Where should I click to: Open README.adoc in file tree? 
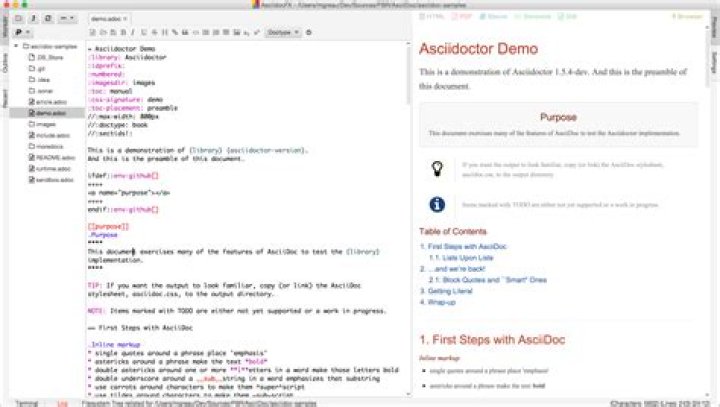point(52,158)
